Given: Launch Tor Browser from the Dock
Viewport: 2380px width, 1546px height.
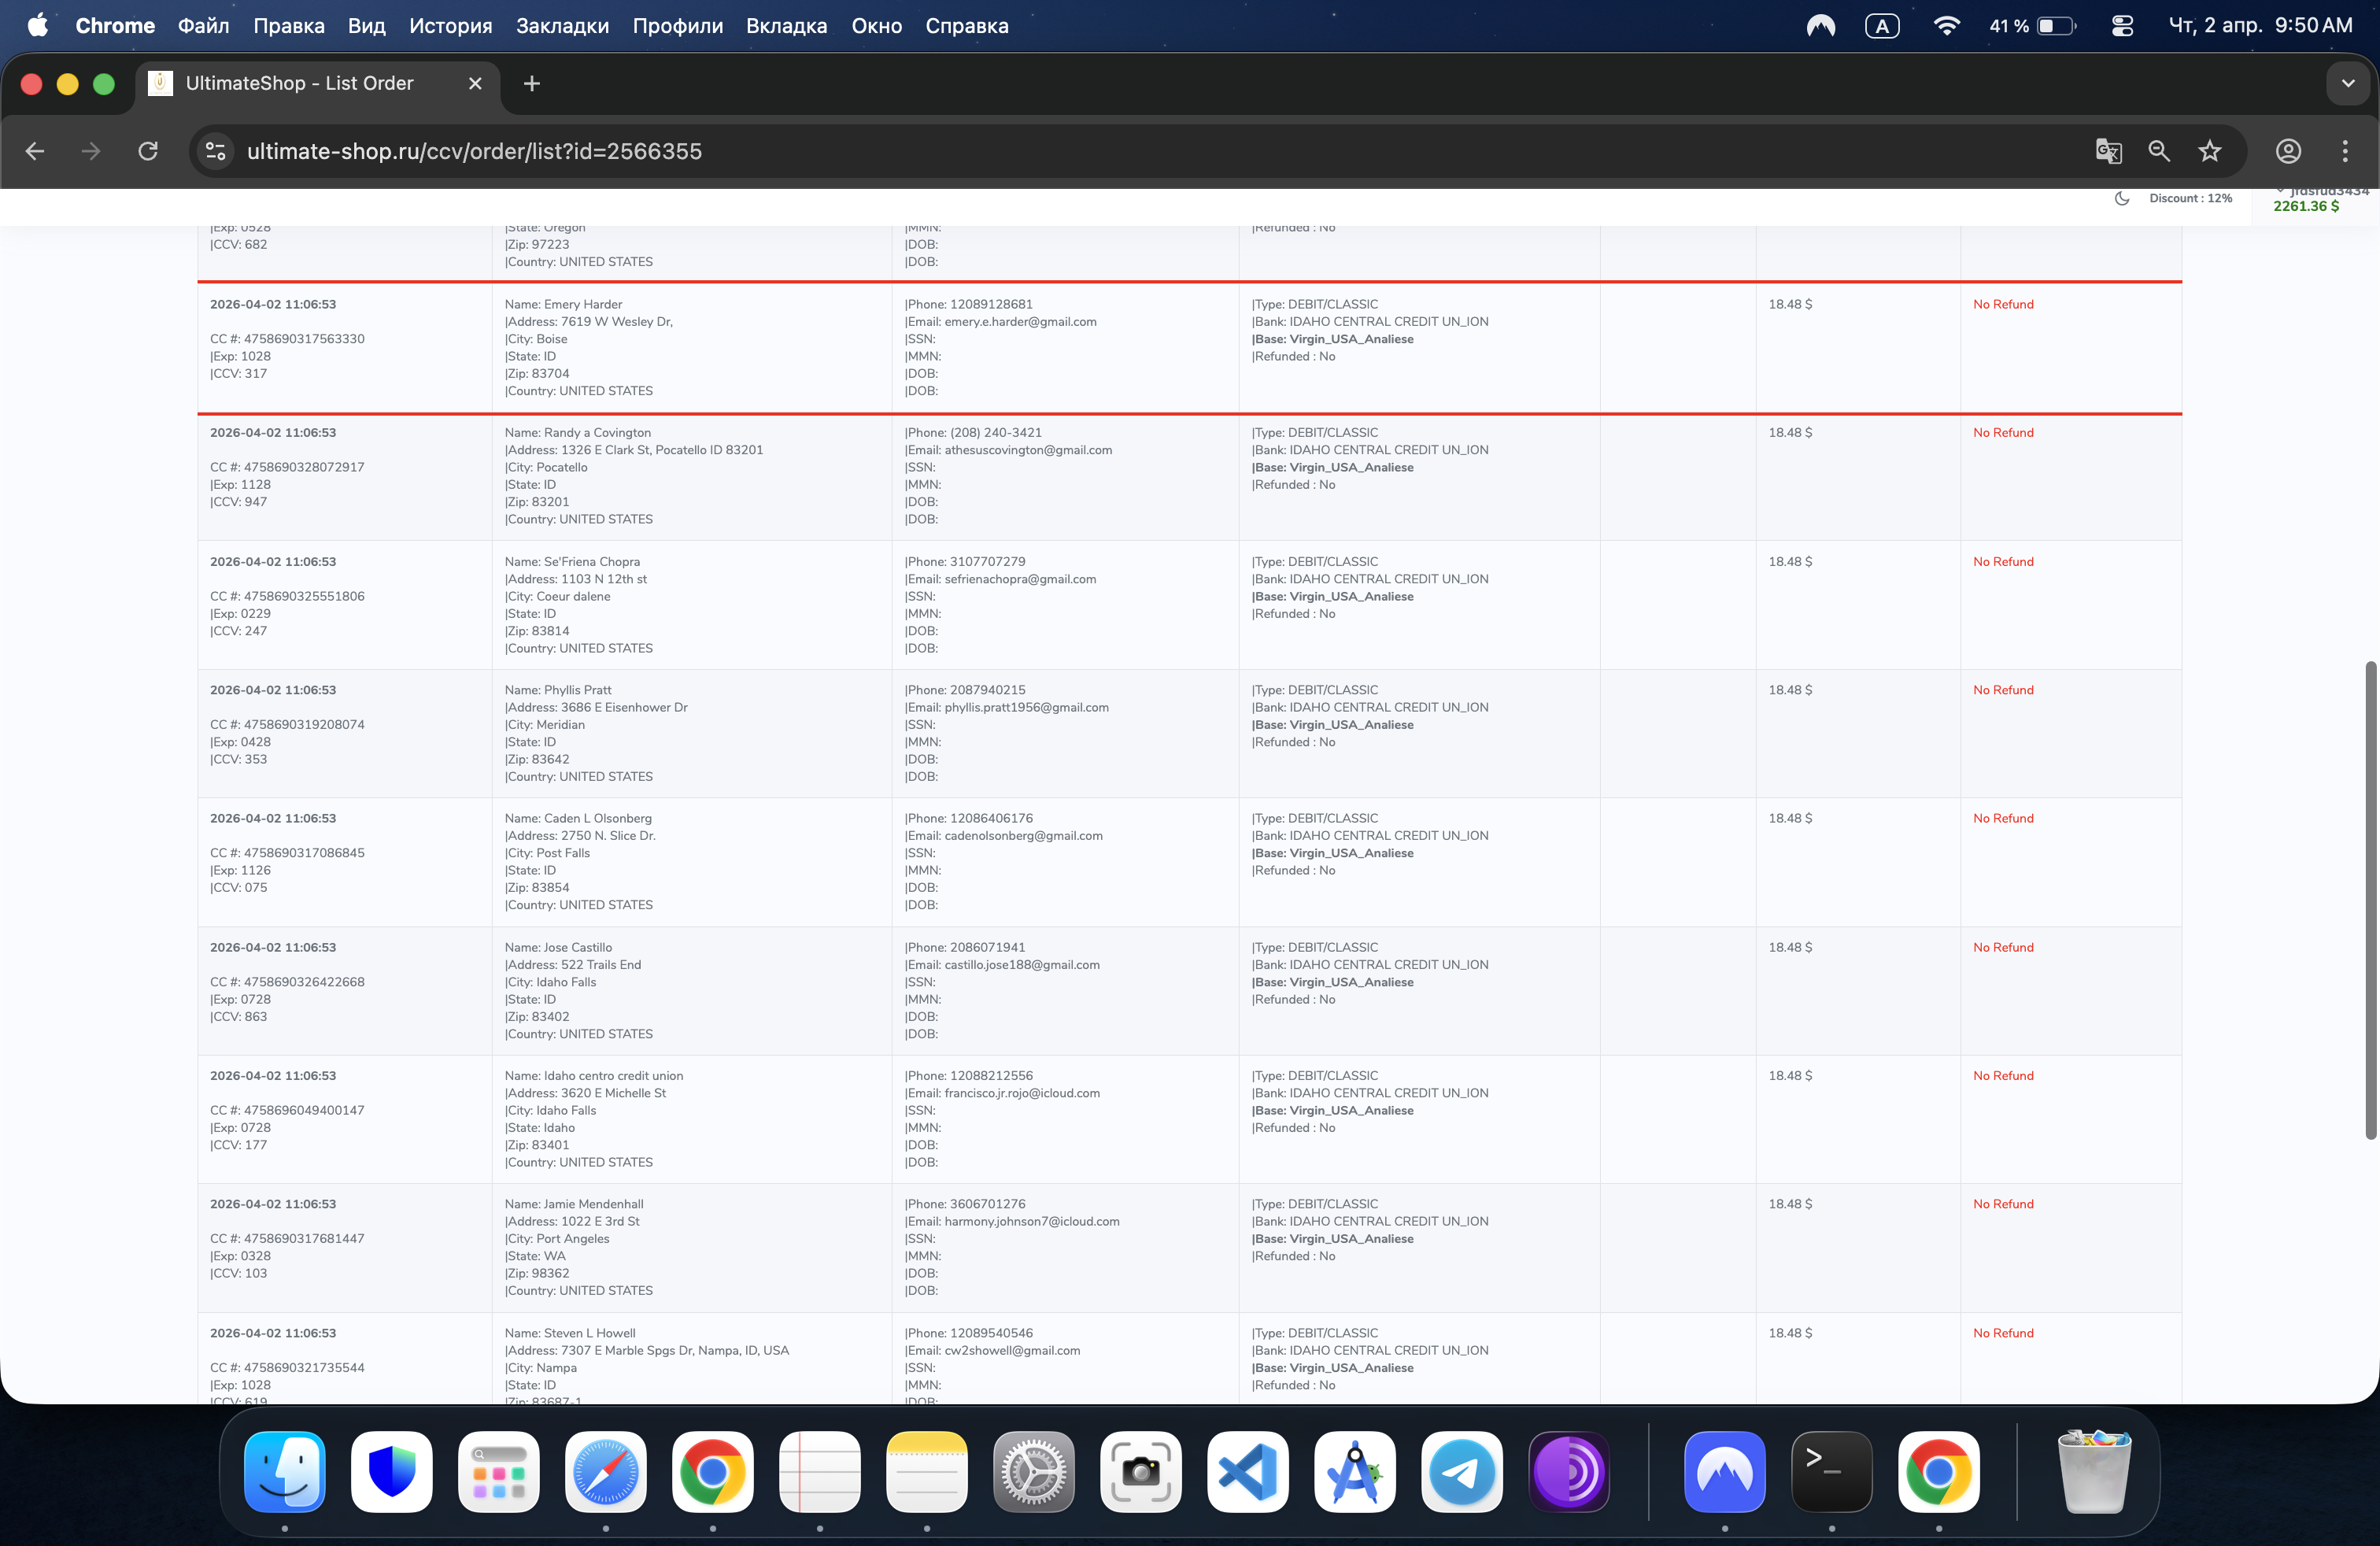Looking at the screenshot, I should [x=1569, y=1471].
